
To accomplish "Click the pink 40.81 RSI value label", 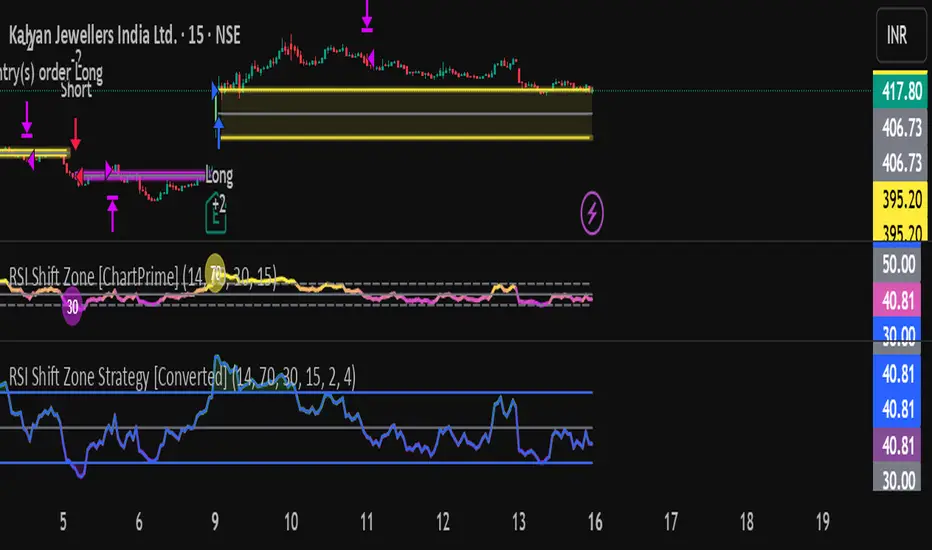I will pyautogui.click(x=897, y=300).
